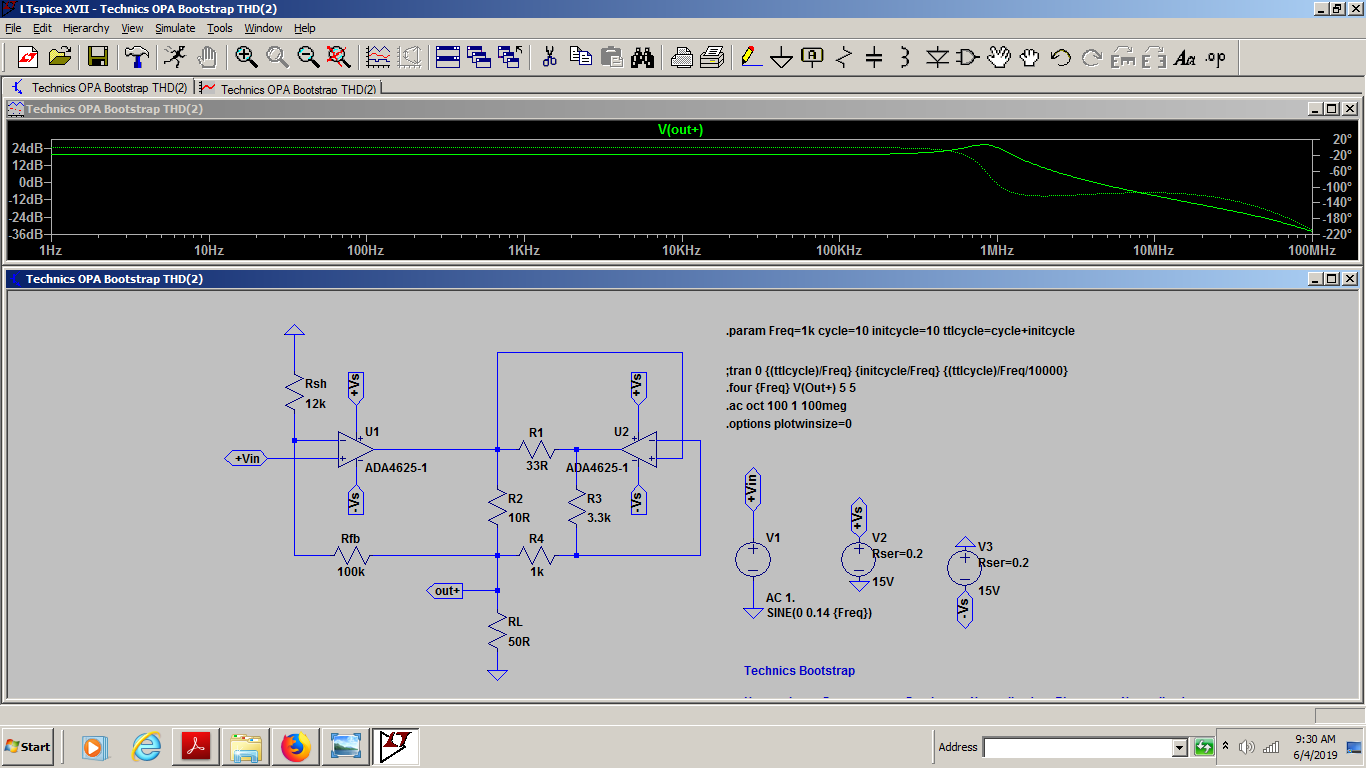Zoom out using the minus magnifier icon
The height and width of the screenshot is (768, 1366).
[x=308, y=57]
